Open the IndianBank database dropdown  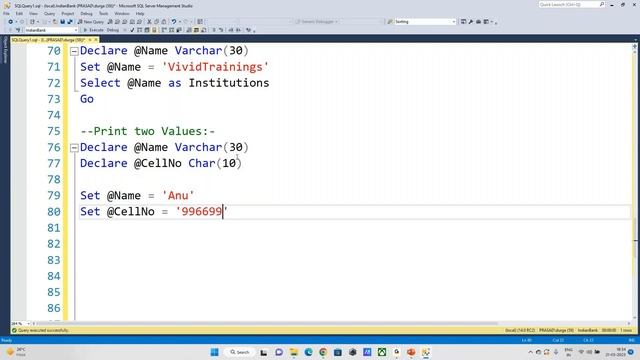[51, 30]
